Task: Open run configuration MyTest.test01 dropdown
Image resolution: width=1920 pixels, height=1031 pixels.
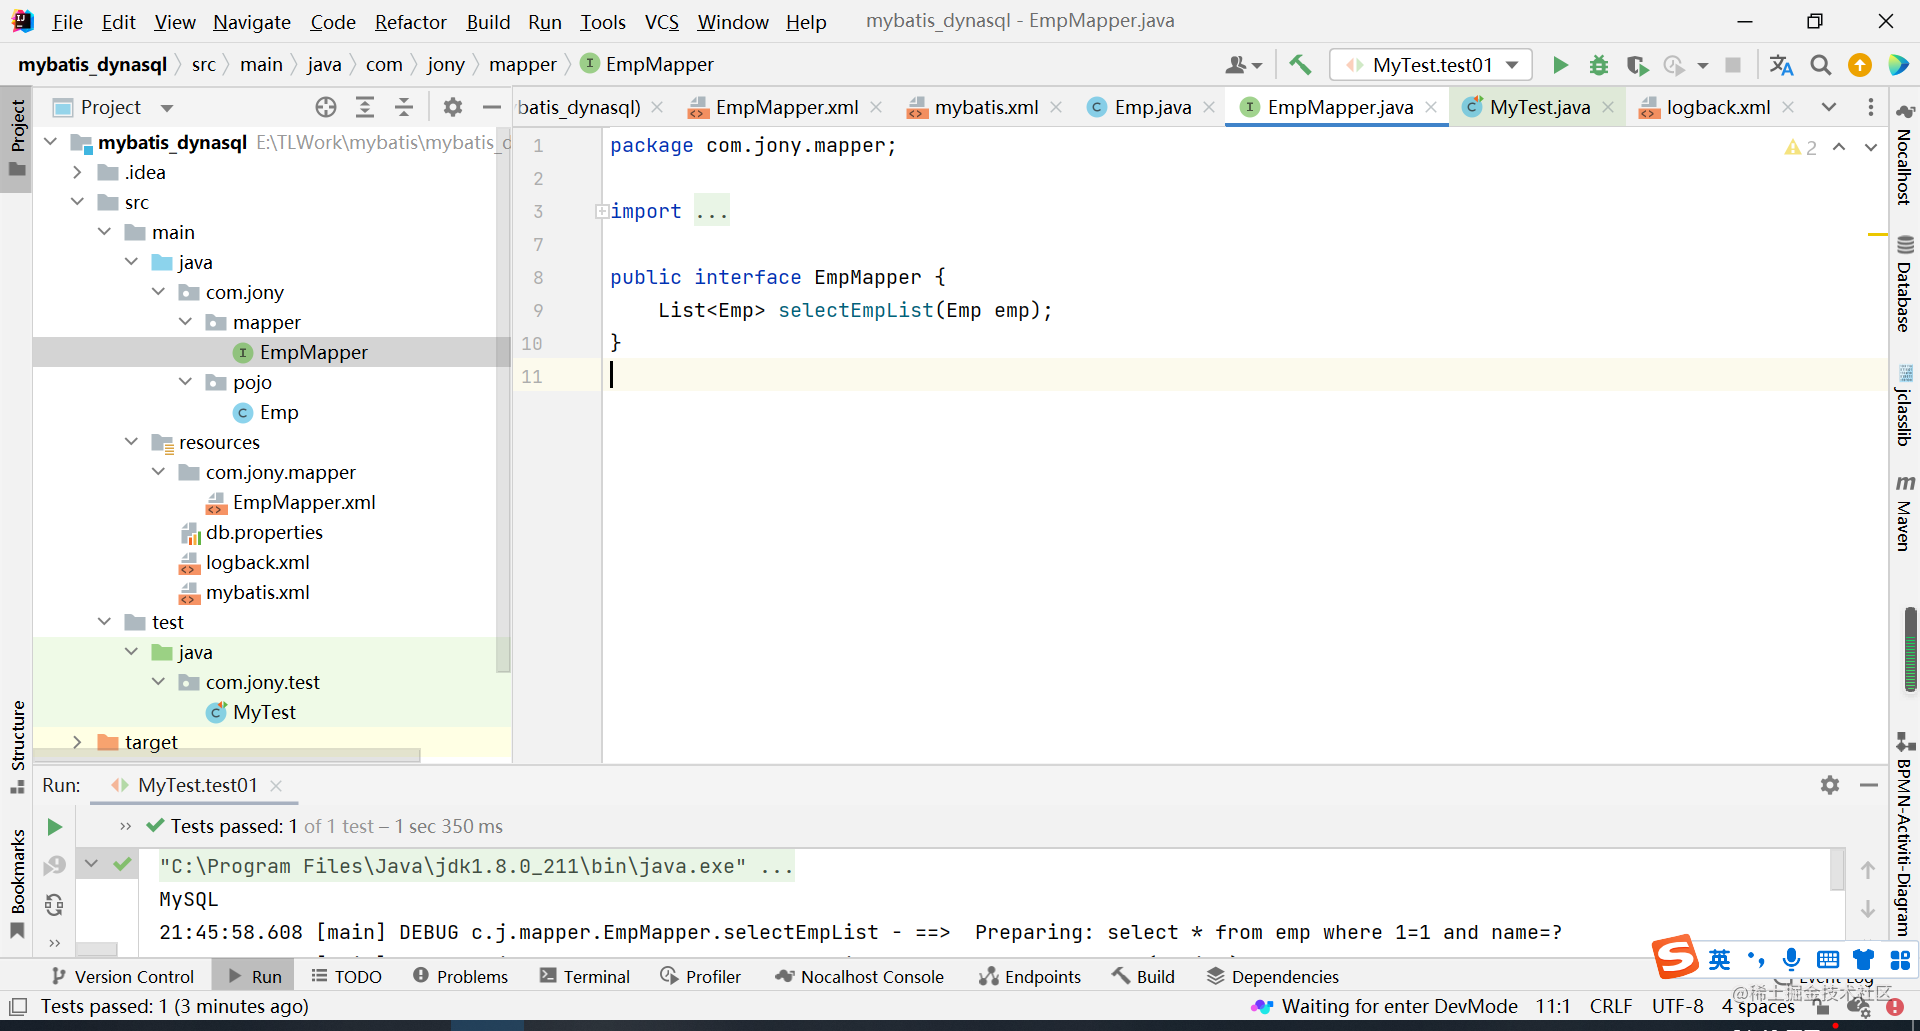Action: tap(1431, 65)
